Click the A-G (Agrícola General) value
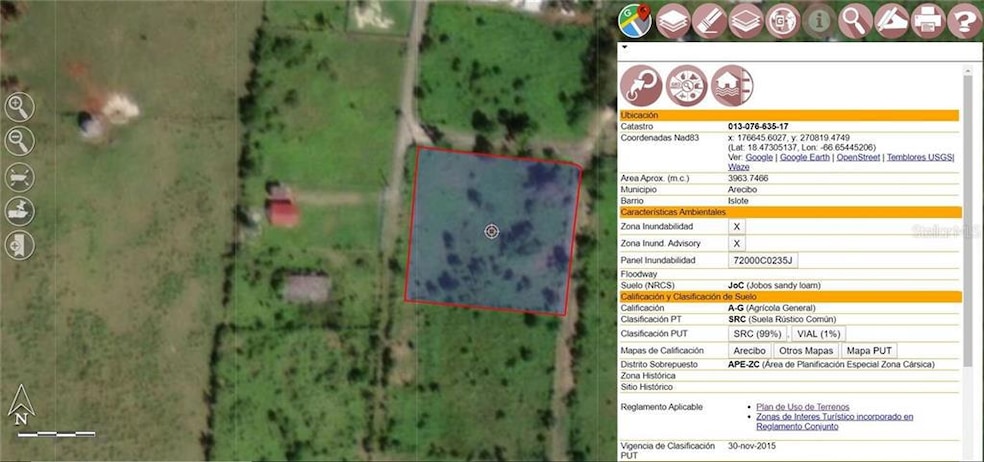The image size is (984, 462). pos(772,308)
